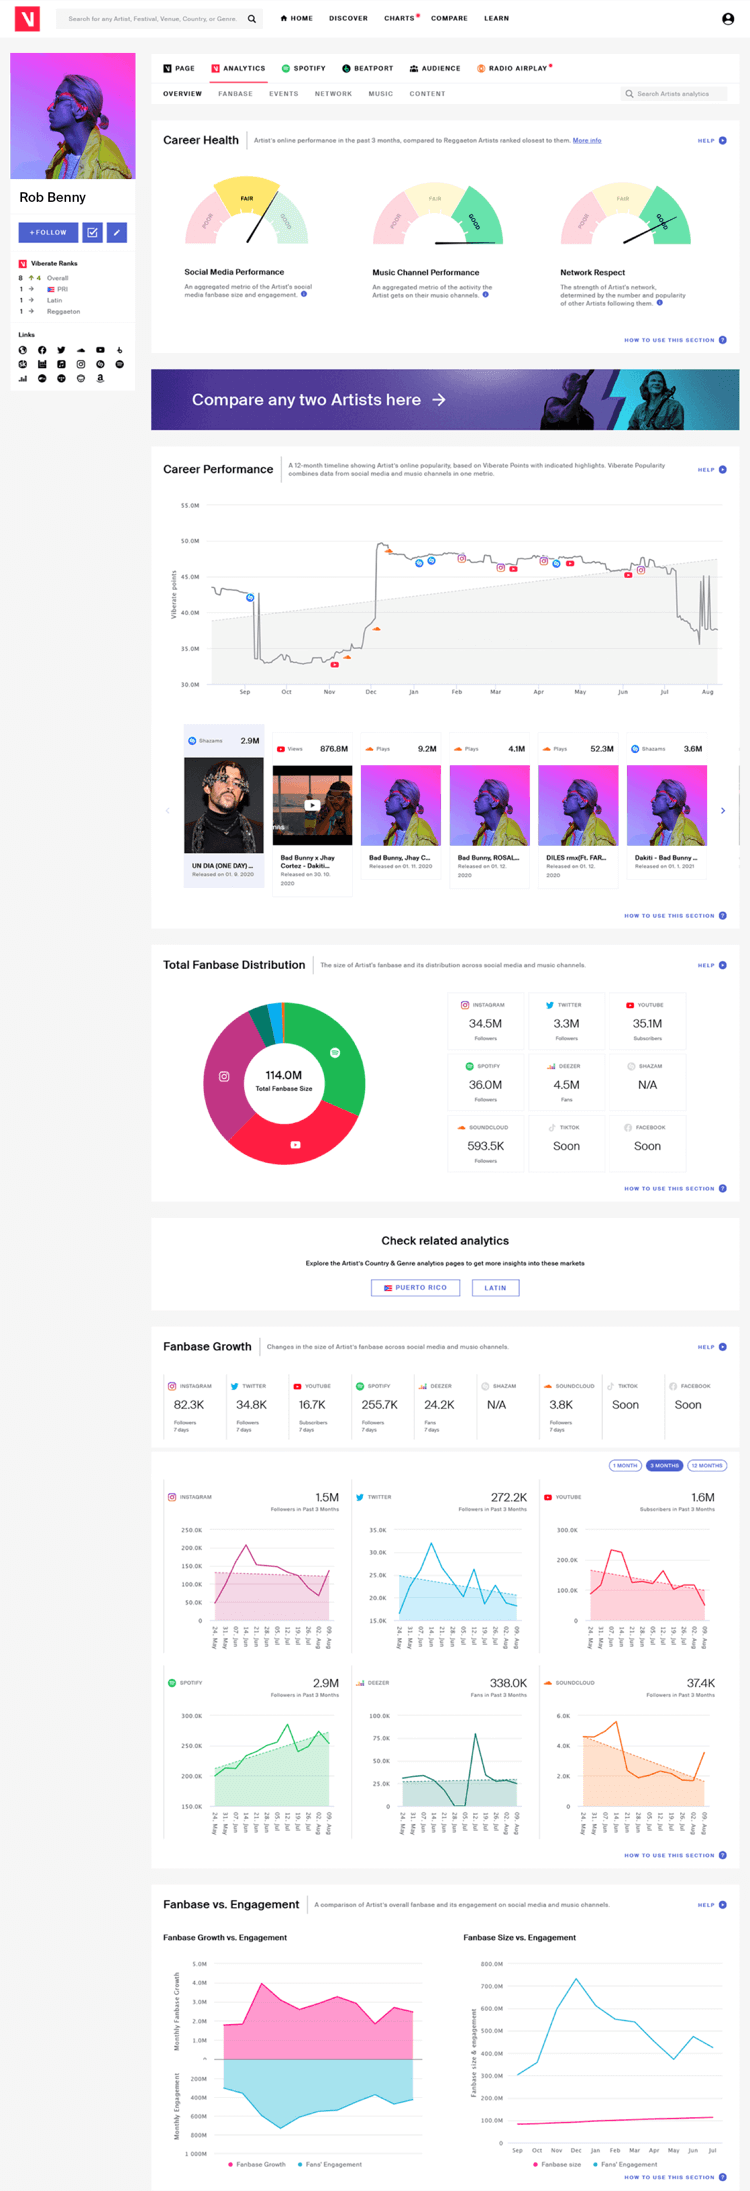Screen dimensions: 750x2191
Task: Click the search magnifier icon in the top bar
Action: coord(252,18)
